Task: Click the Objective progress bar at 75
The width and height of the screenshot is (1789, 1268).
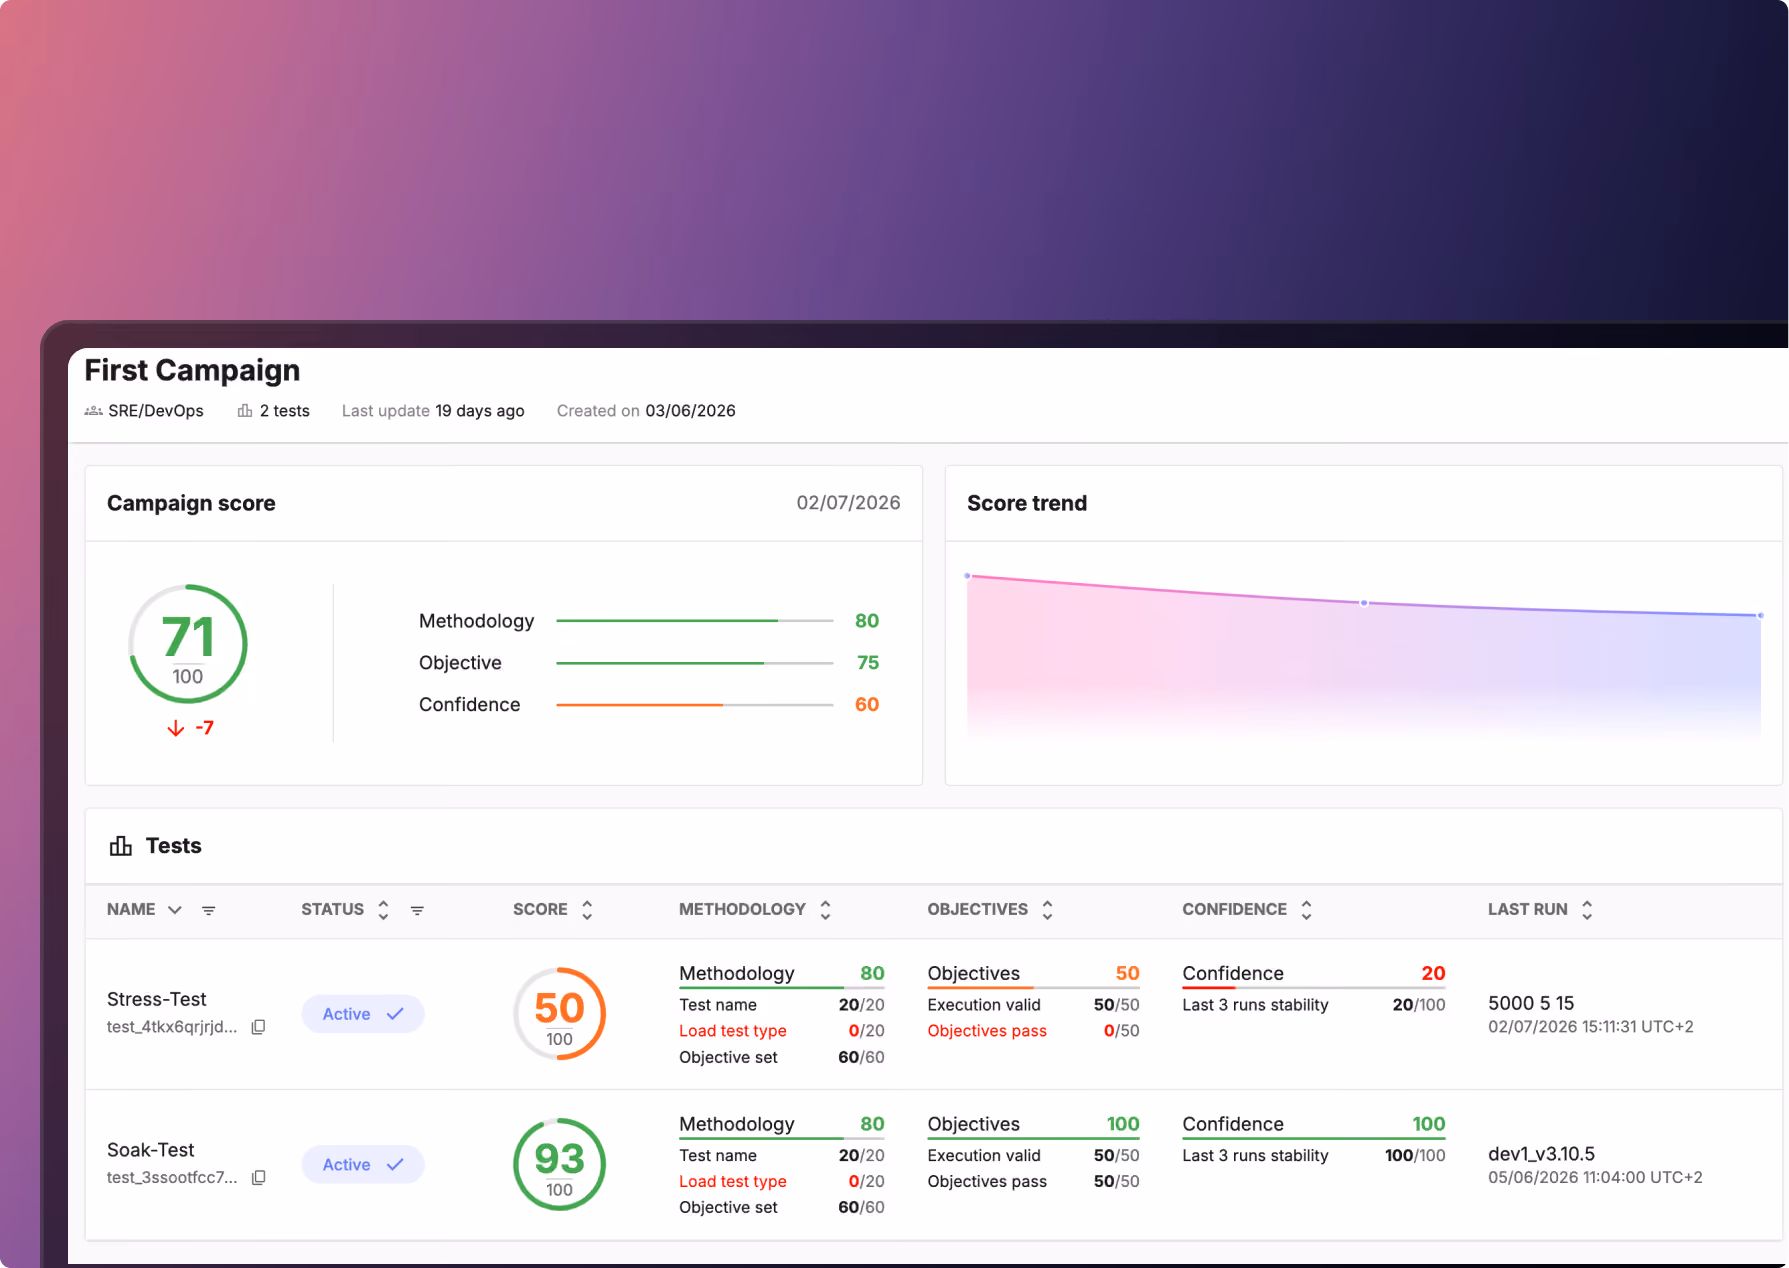Action: click(x=695, y=663)
